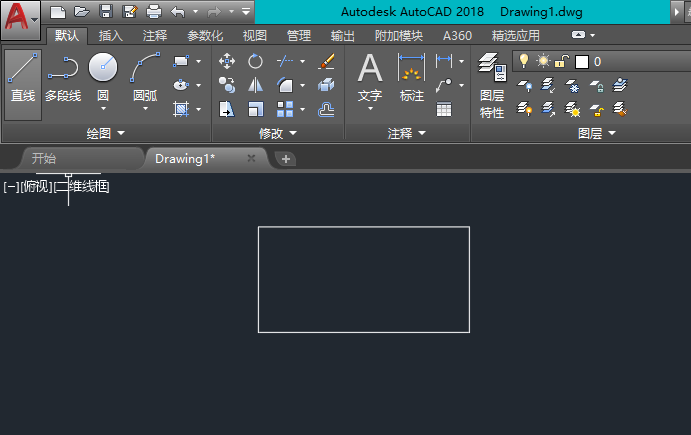This screenshot has width=691, height=435.
Task: Customize the Quick Access Toolbar dropdown
Action: tap(246, 11)
